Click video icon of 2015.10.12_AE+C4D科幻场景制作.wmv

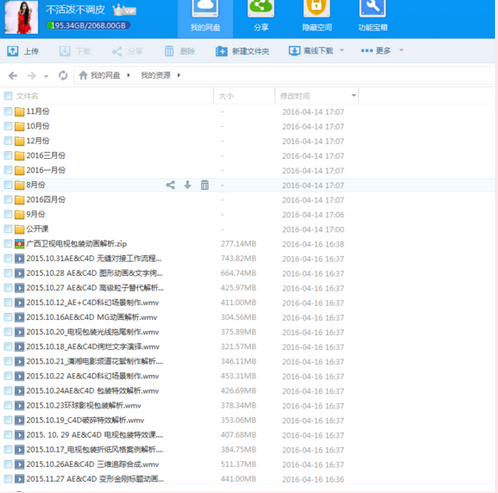click(x=20, y=303)
